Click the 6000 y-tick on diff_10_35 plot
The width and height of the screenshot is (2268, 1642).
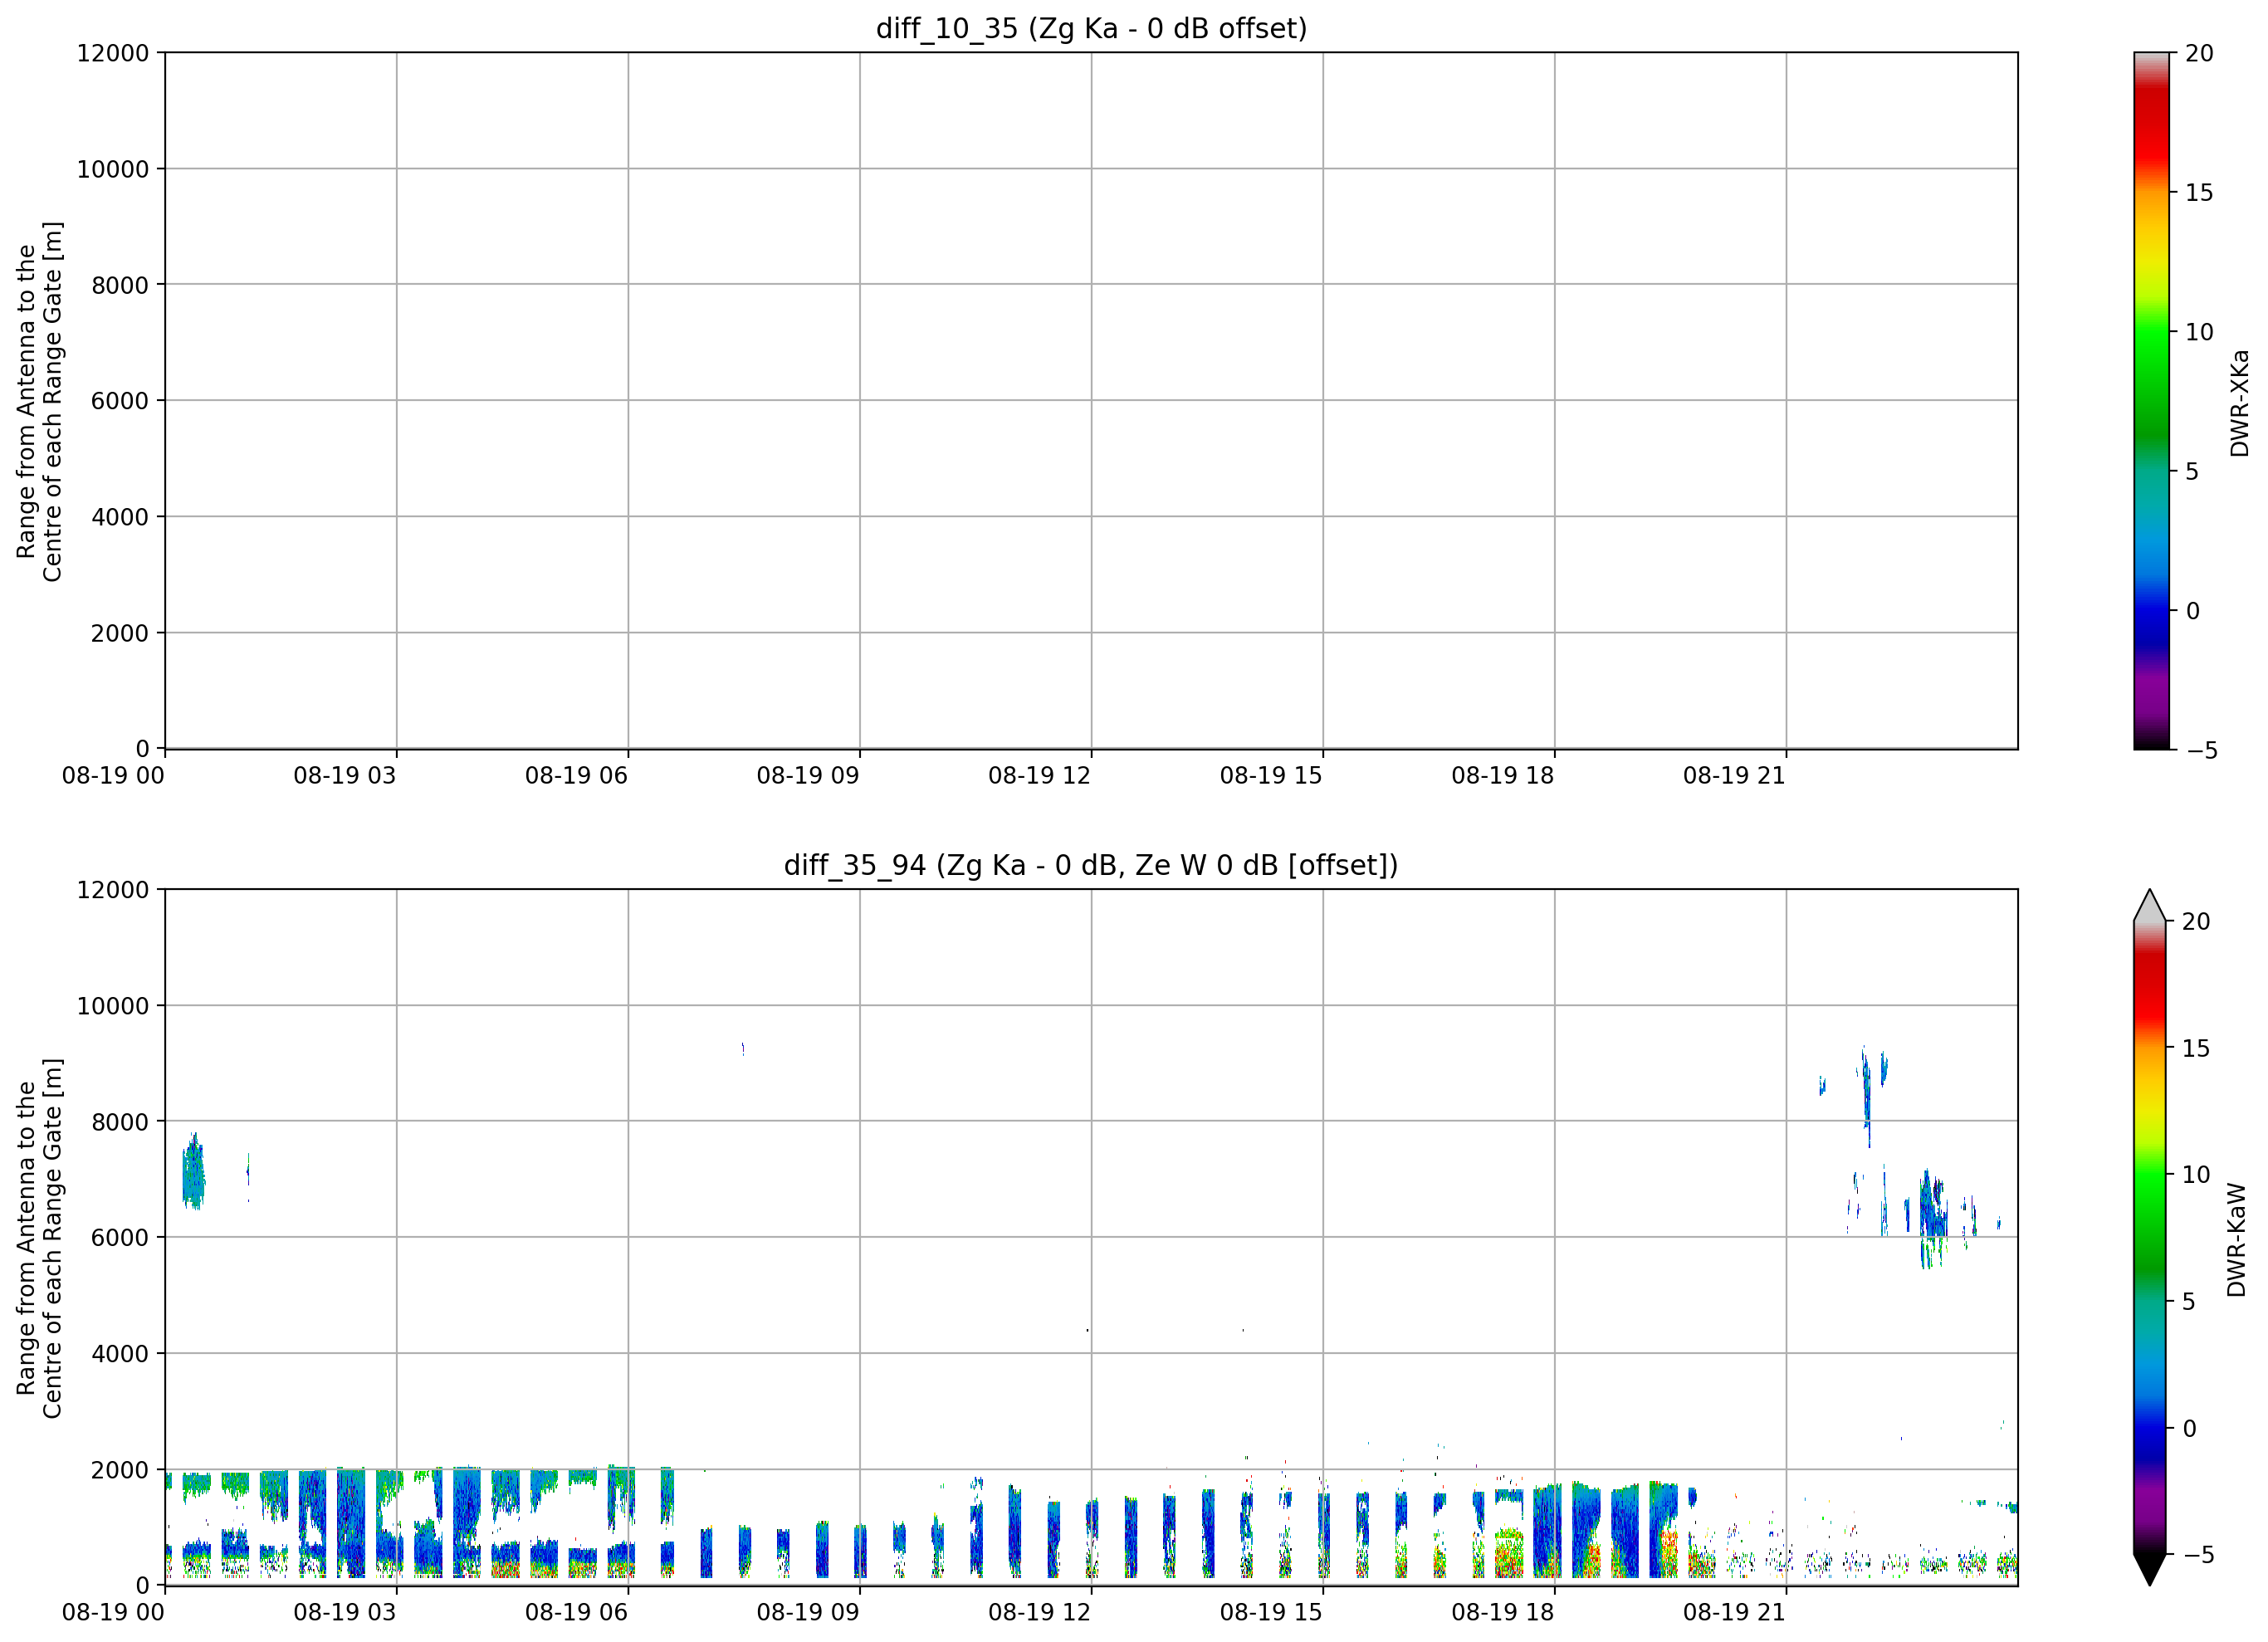pyautogui.click(x=120, y=401)
